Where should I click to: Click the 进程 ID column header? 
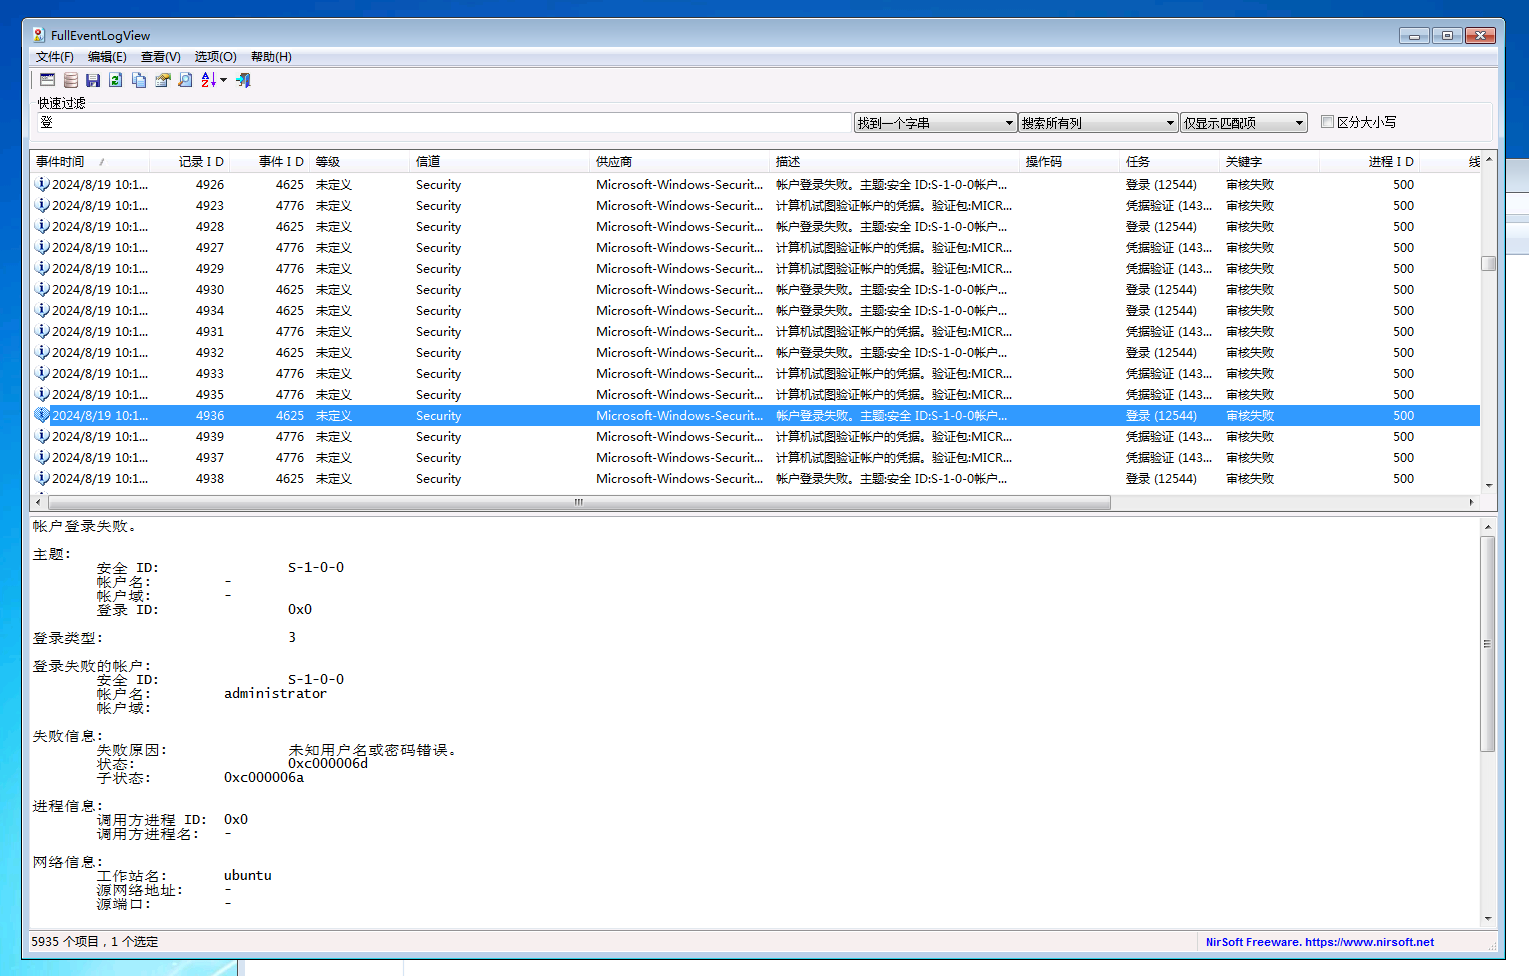(x=1370, y=161)
